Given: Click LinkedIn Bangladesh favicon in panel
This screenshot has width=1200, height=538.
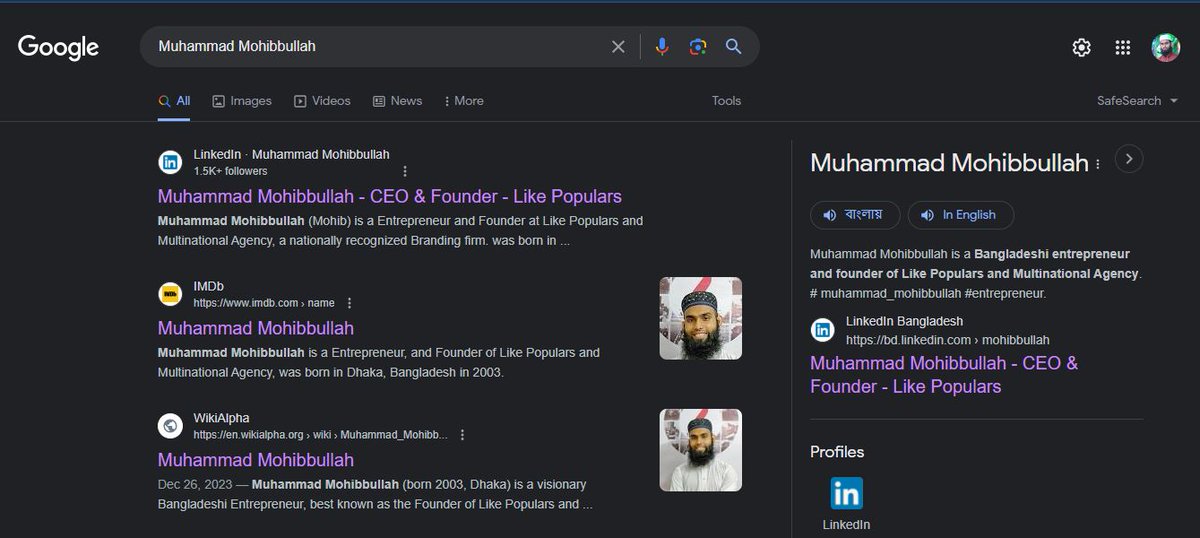Looking at the screenshot, I should [x=822, y=330].
